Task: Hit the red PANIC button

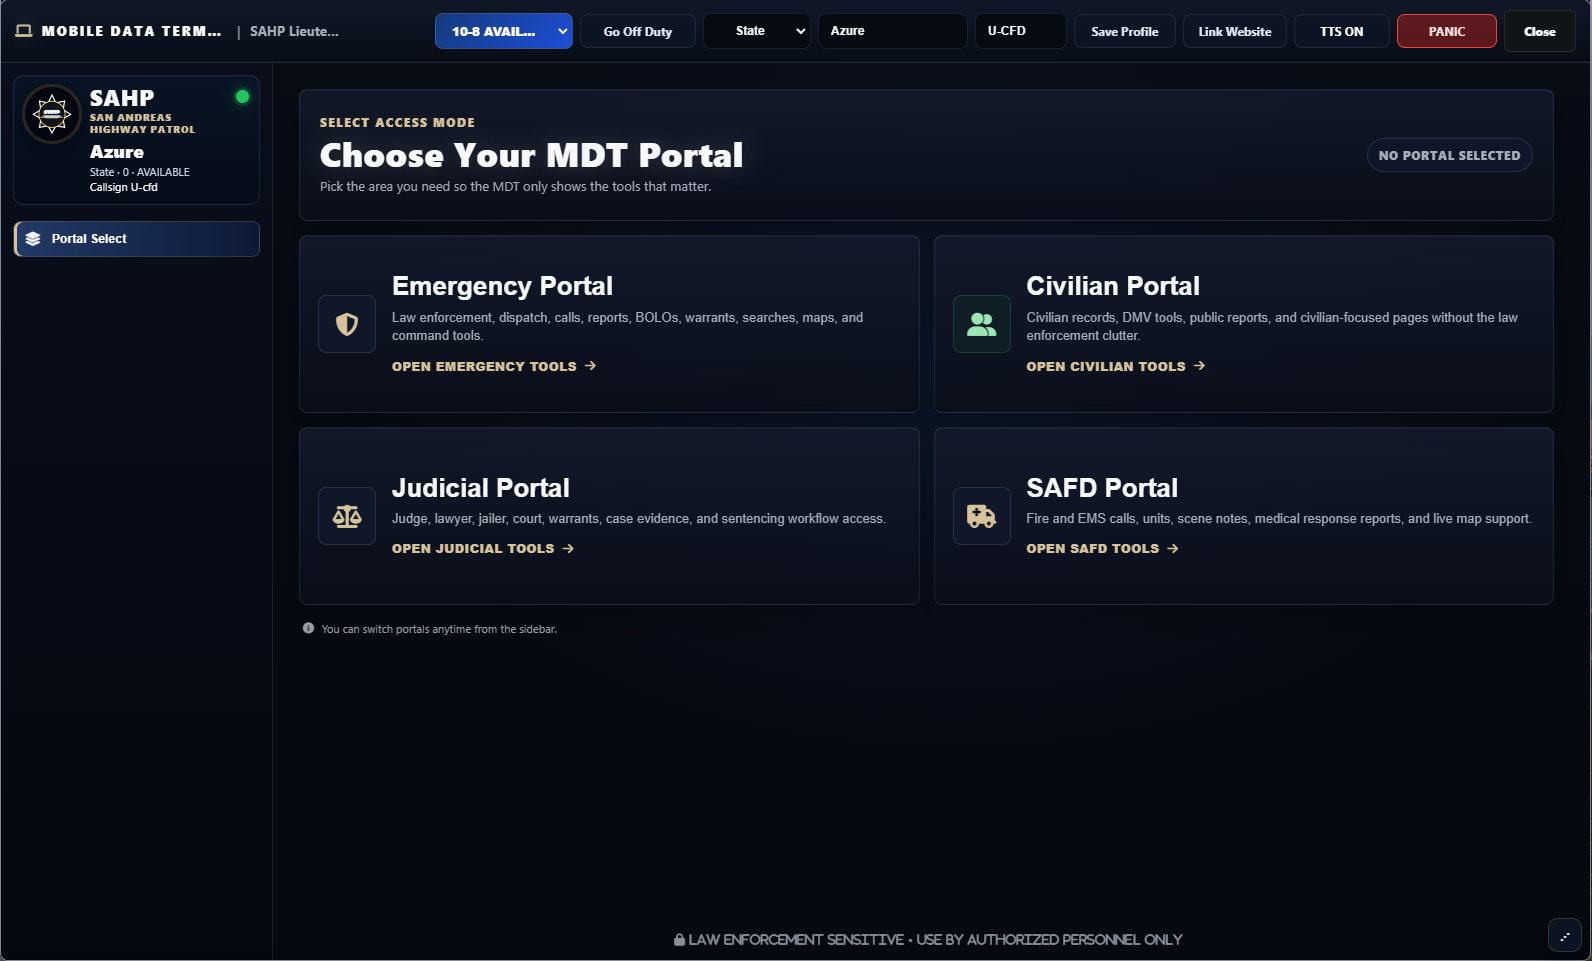Action: click(x=1447, y=31)
